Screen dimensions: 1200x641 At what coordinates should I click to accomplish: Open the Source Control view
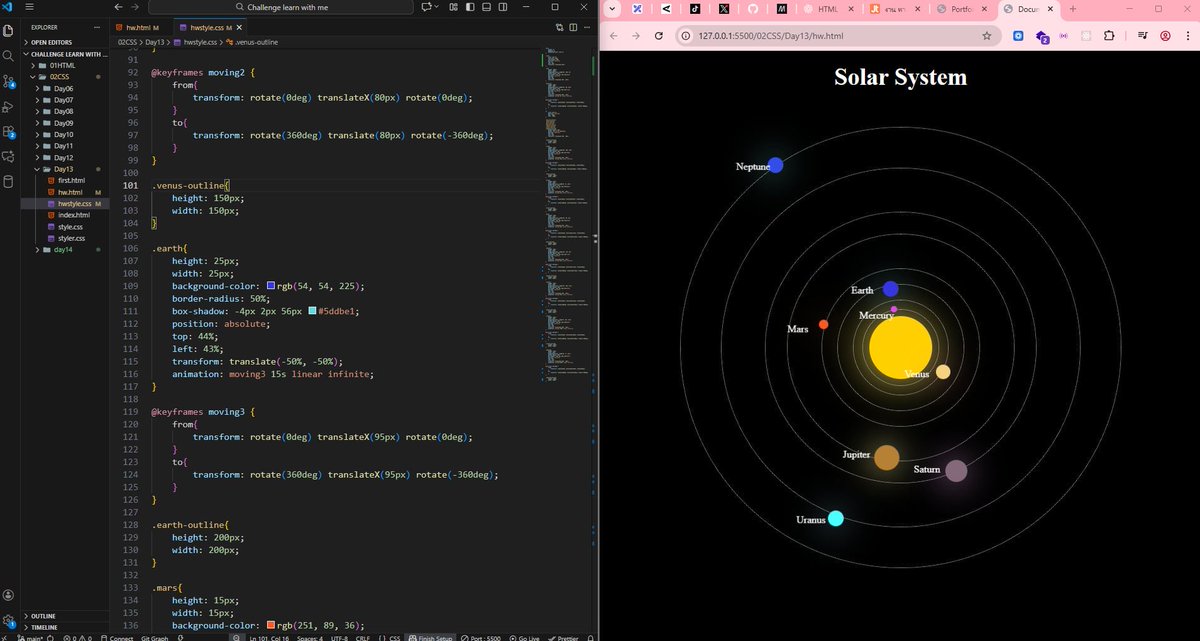coord(9,81)
